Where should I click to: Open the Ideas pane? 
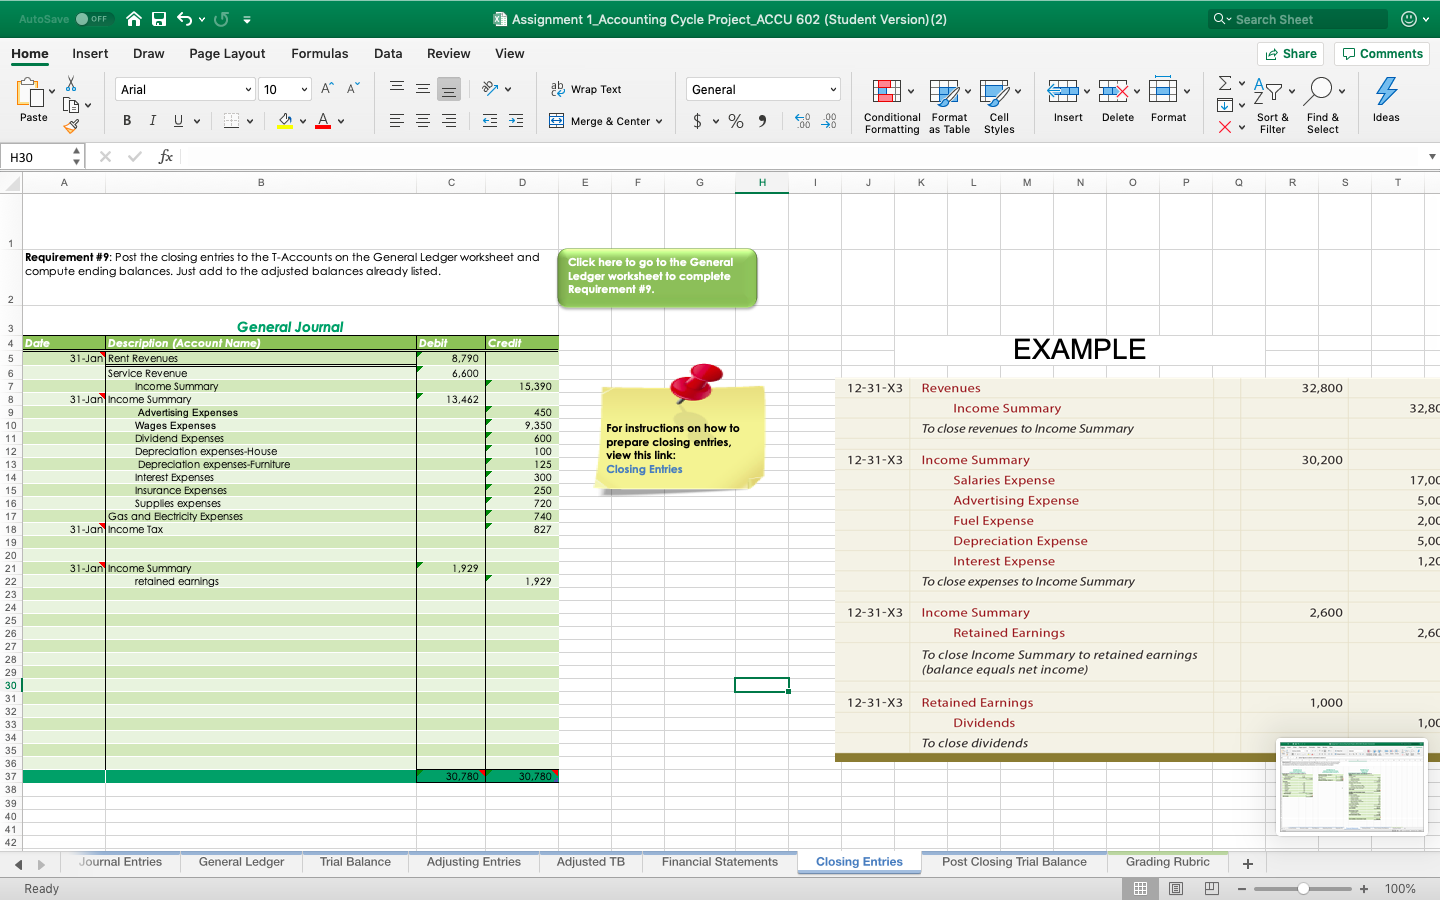(x=1386, y=99)
